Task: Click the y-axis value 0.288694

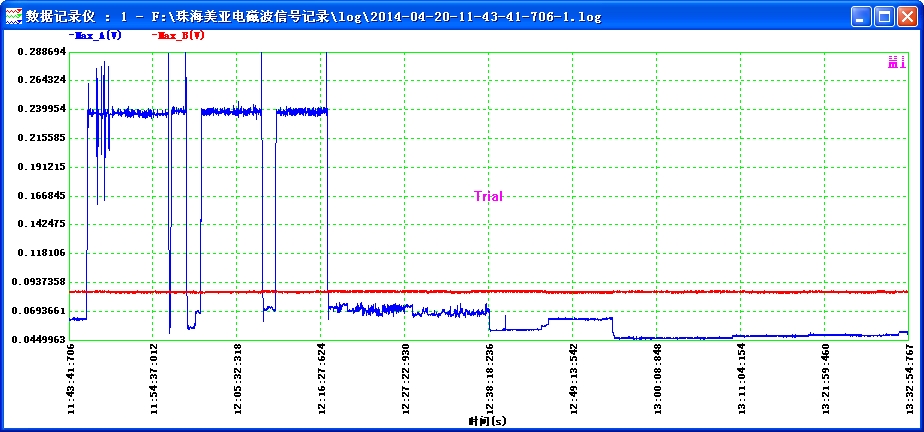Action: tap(41, 51)
